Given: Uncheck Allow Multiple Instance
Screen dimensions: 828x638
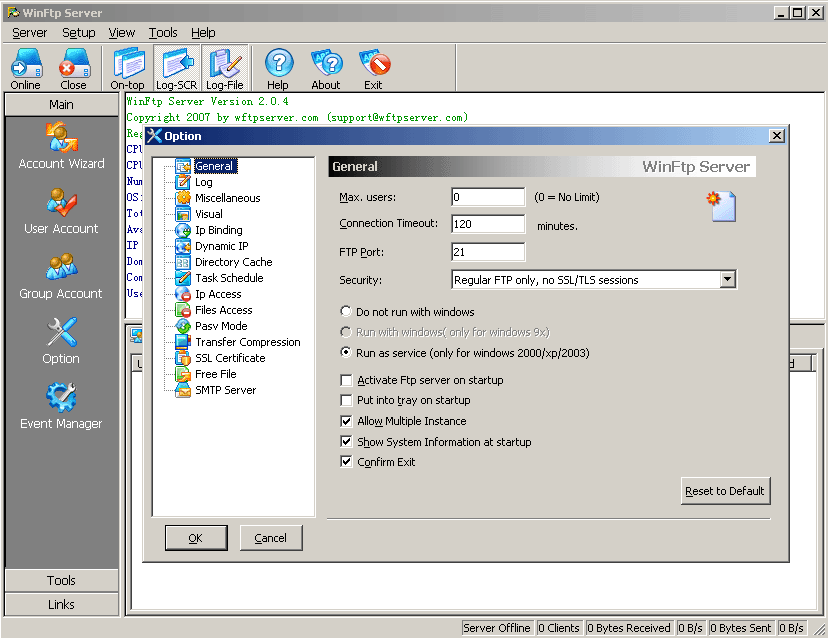Looking at the screenshot, I should [347, 421].
